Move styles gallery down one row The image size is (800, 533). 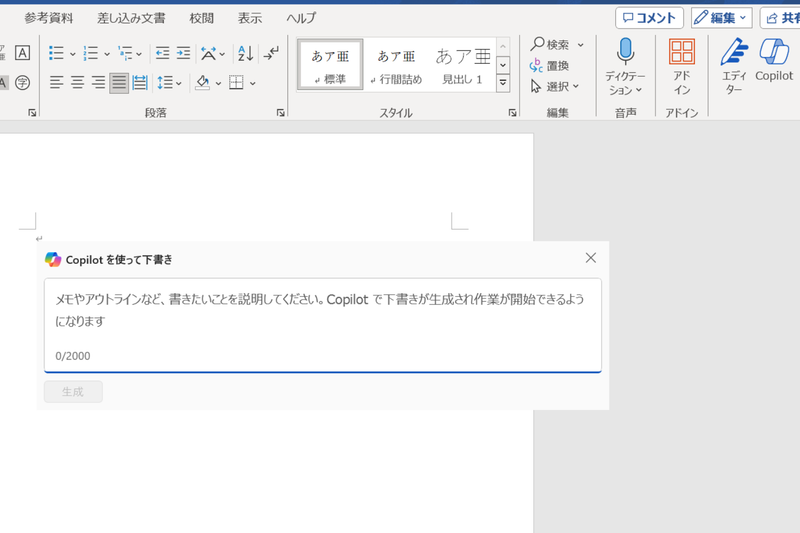(x=503, y=65)
